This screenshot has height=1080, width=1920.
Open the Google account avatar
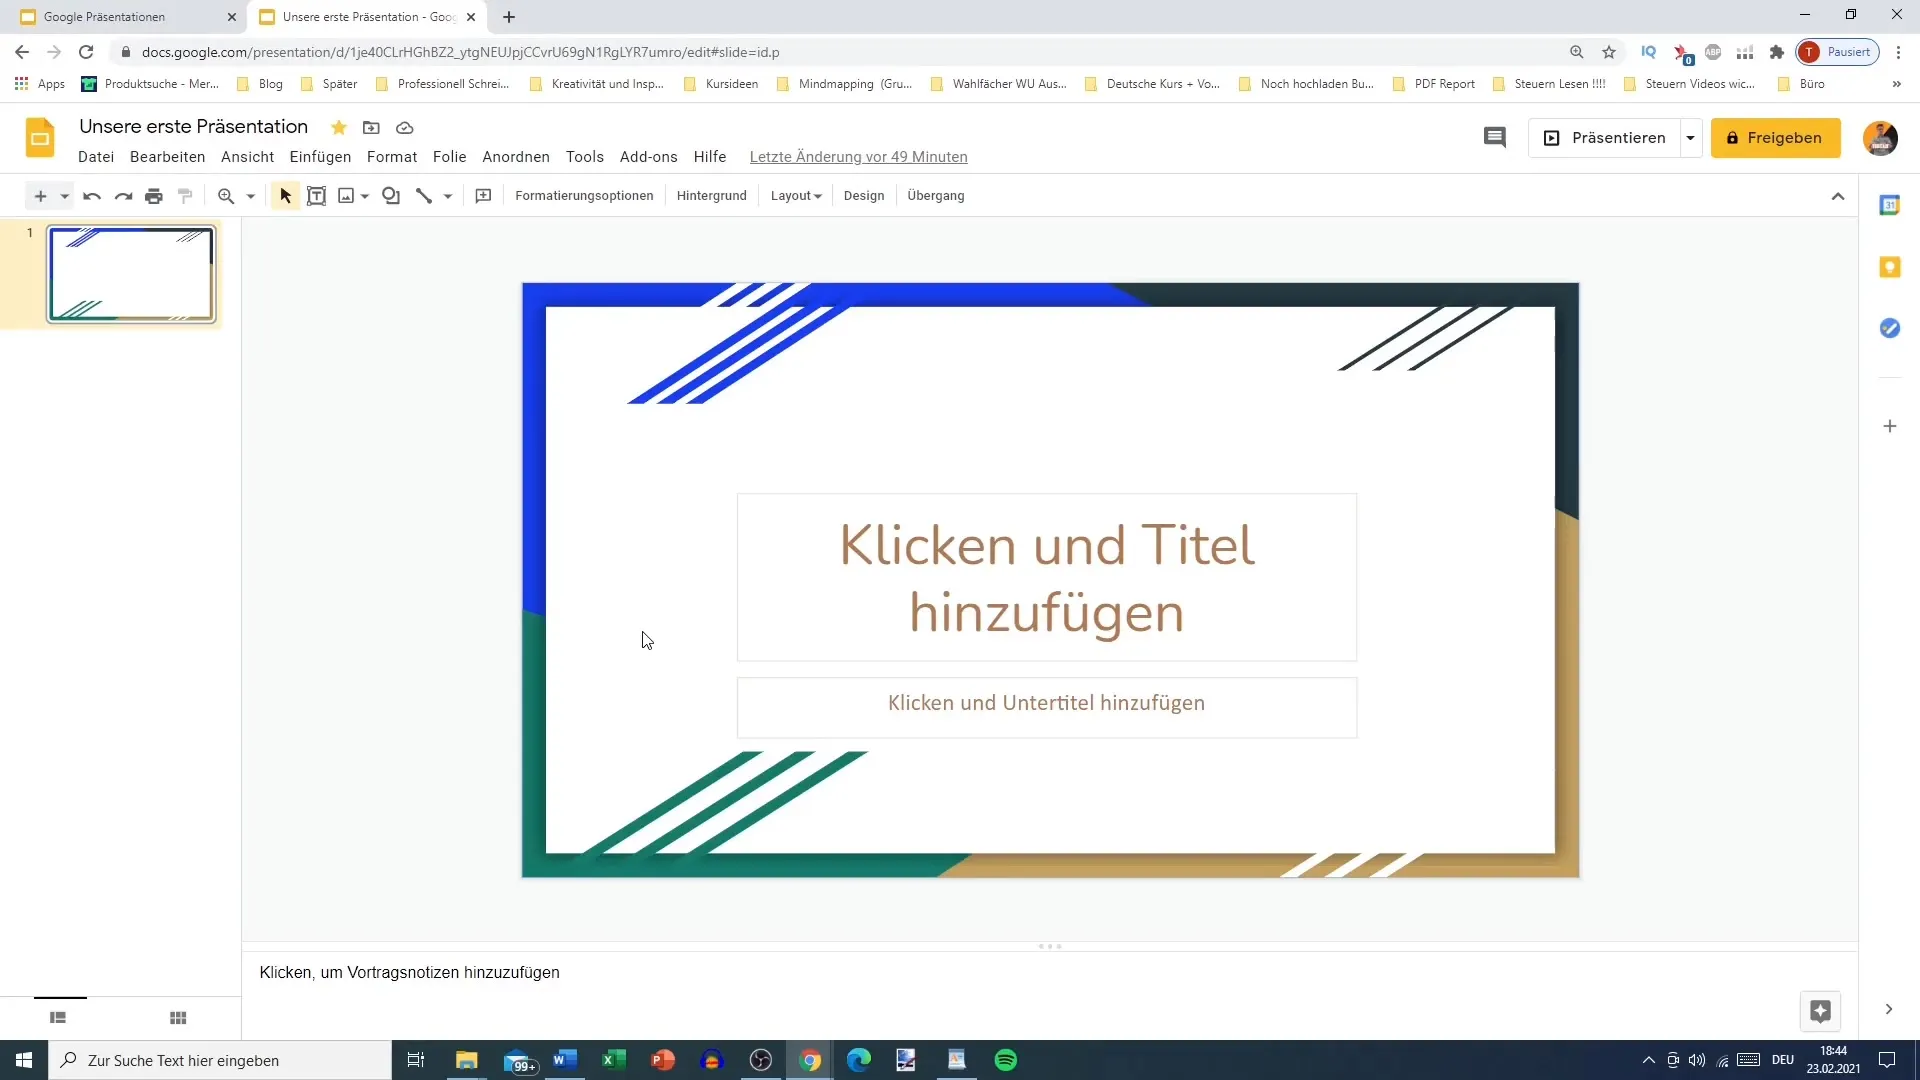[x=1881, y=138]
